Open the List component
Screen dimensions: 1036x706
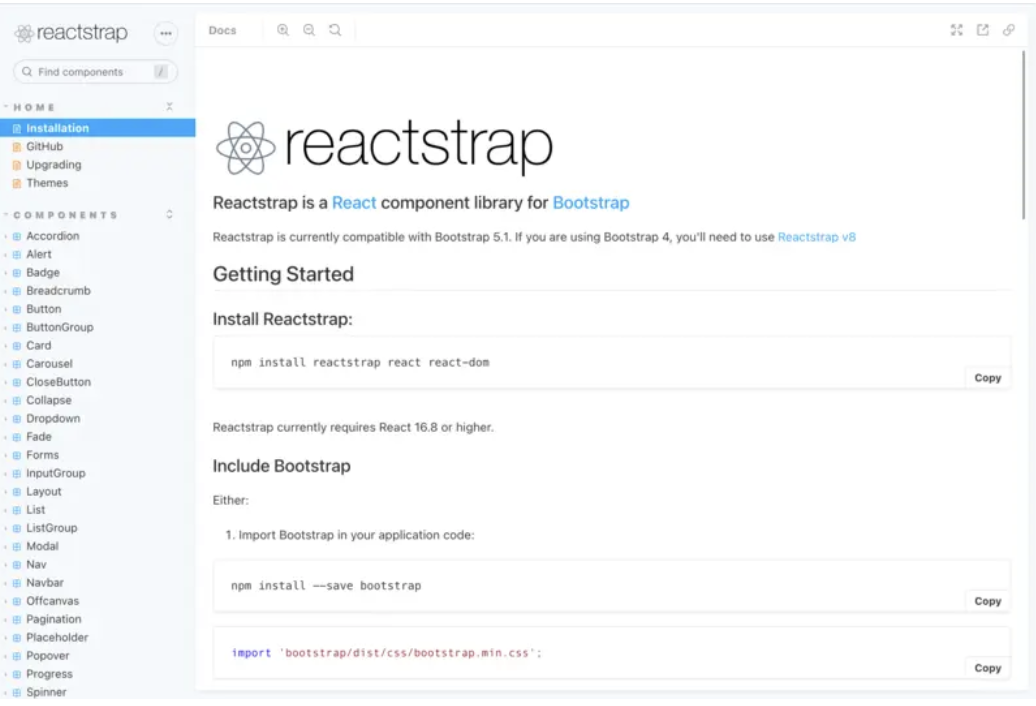36,510
